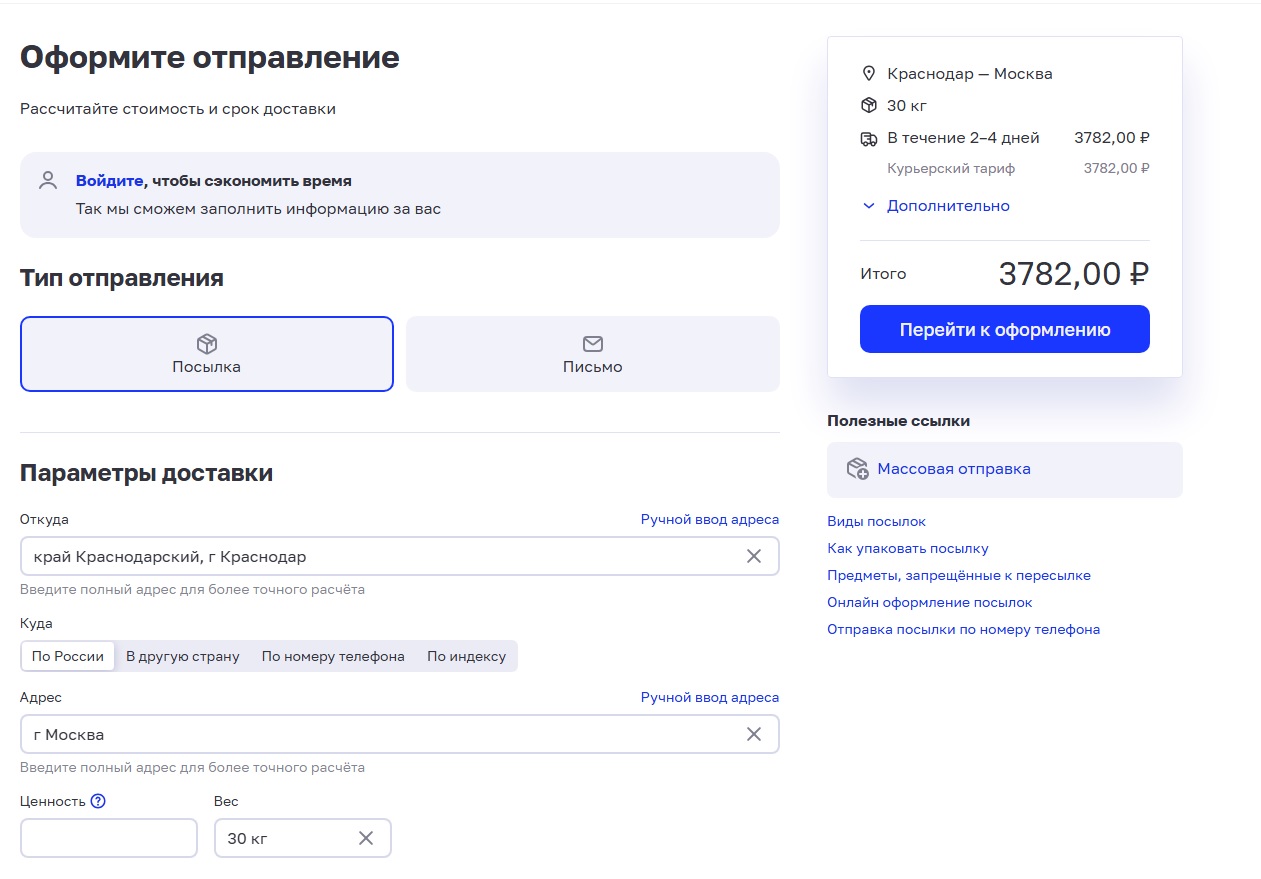Click the user profile icon beside Войдите
The image size is (1261, 879).
click(x=48, y=181)
